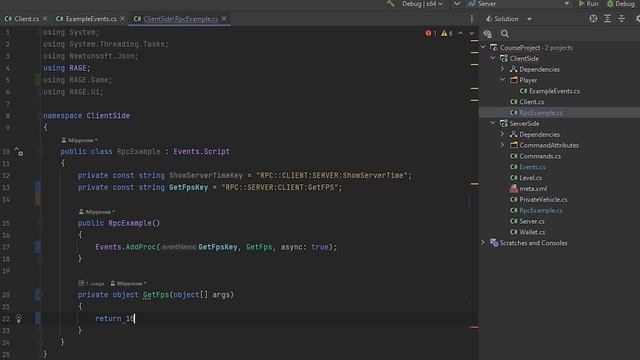Click the ClientSide namespace name in code
Screen dimensions: 640x360
[108, 116]
